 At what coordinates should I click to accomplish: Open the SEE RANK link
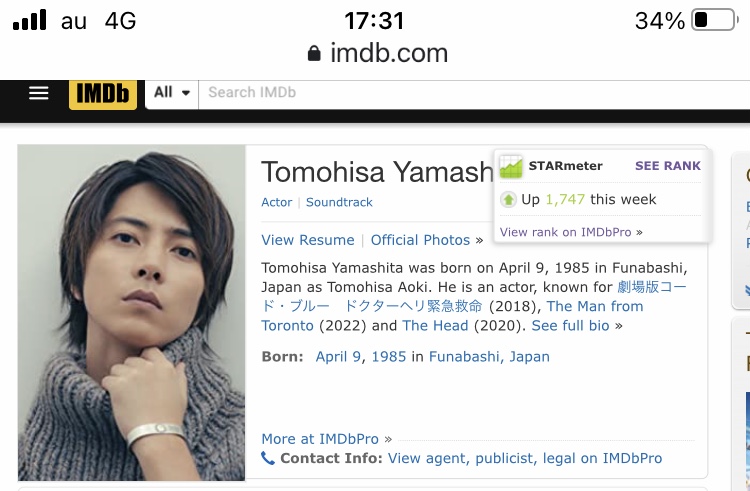click(x=668, y=166)
